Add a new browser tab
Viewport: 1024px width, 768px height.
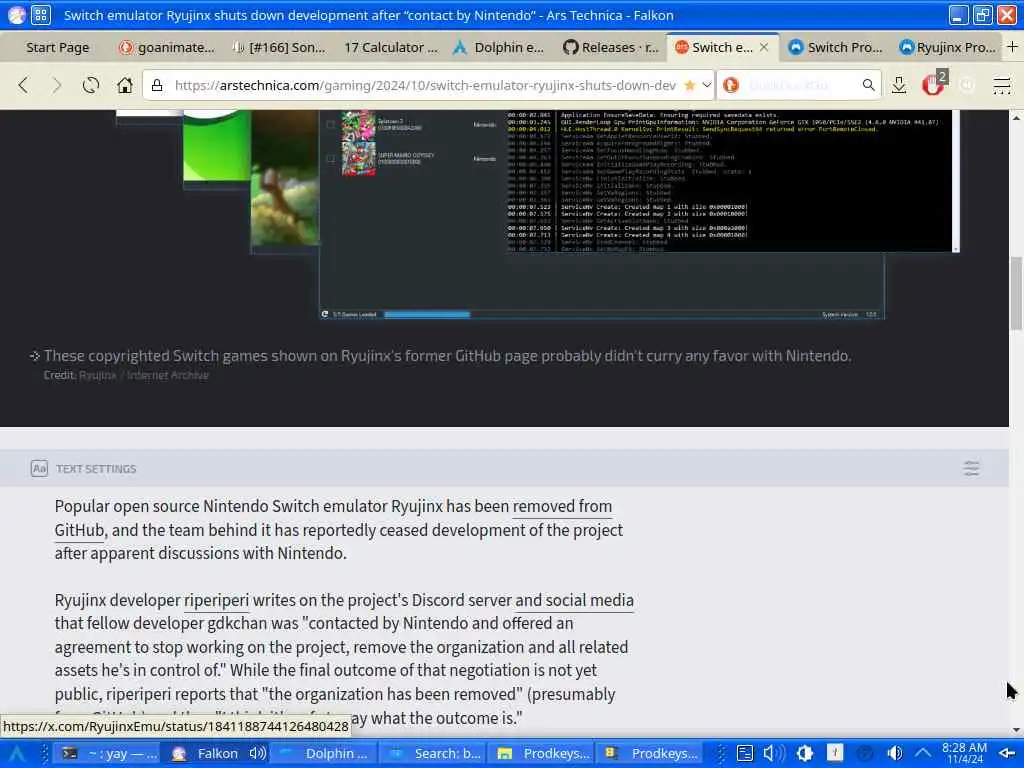click(1012, 47)
